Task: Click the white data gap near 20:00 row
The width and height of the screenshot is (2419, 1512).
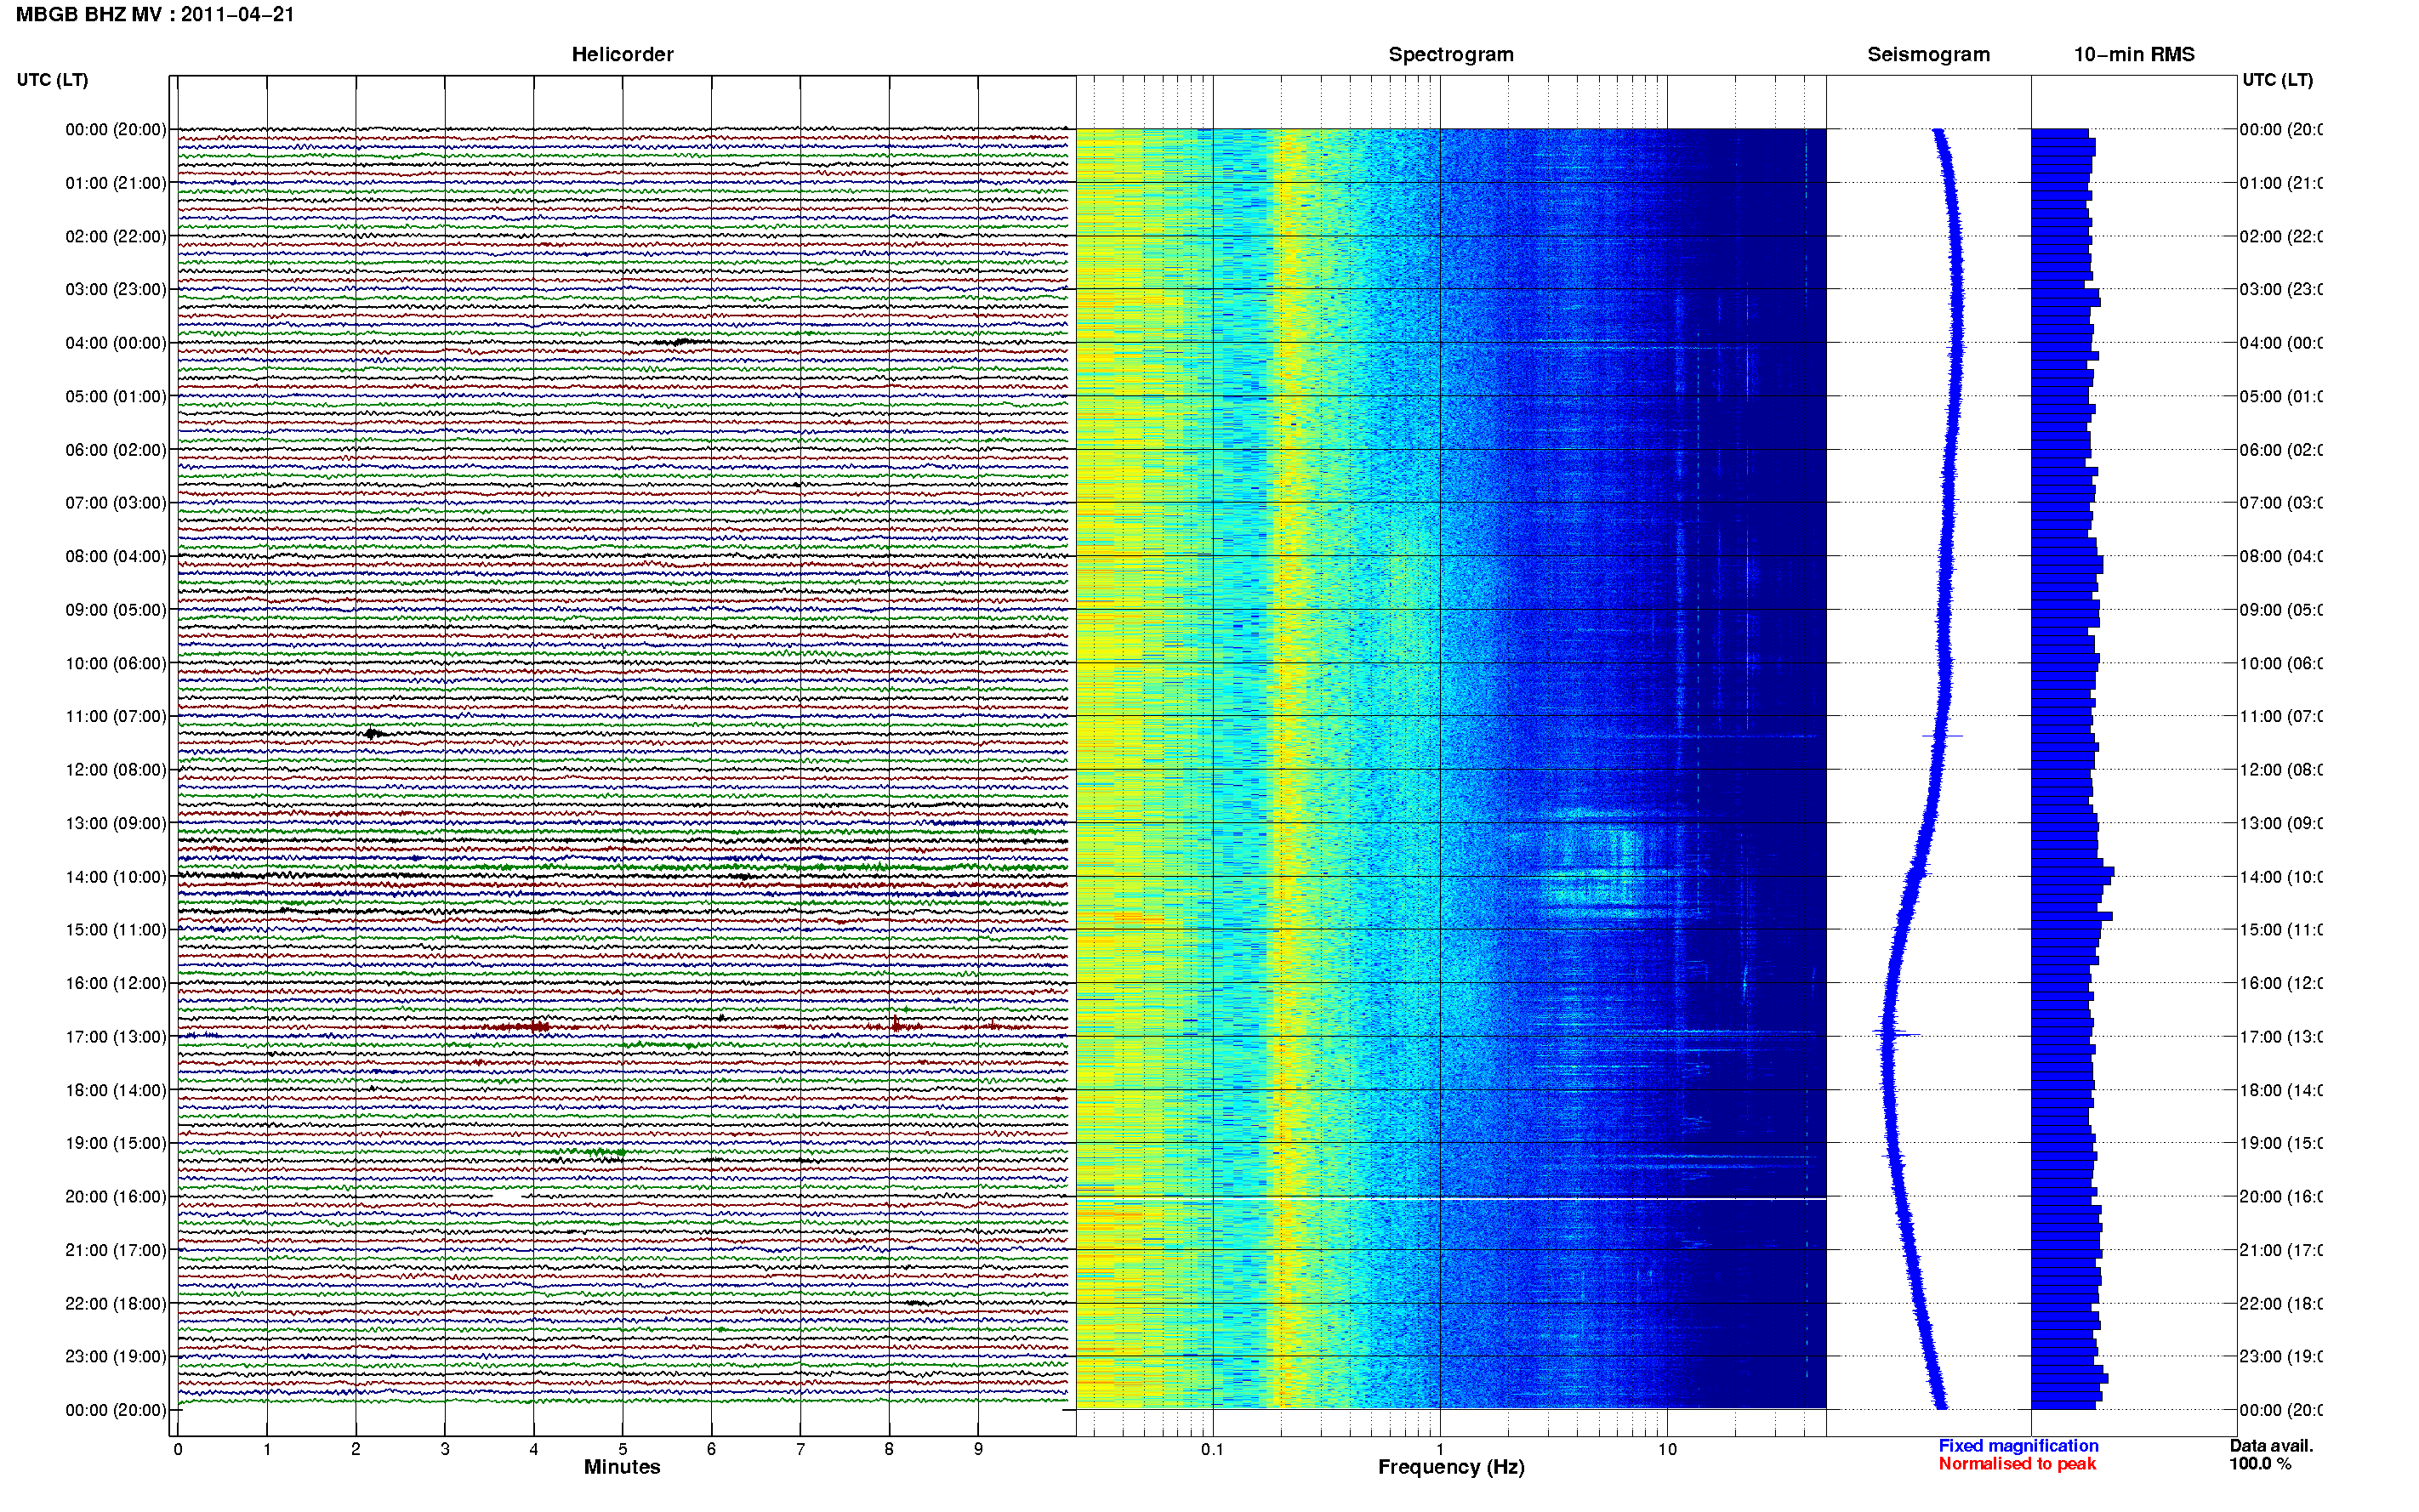Action: [x=507, y=1195]
